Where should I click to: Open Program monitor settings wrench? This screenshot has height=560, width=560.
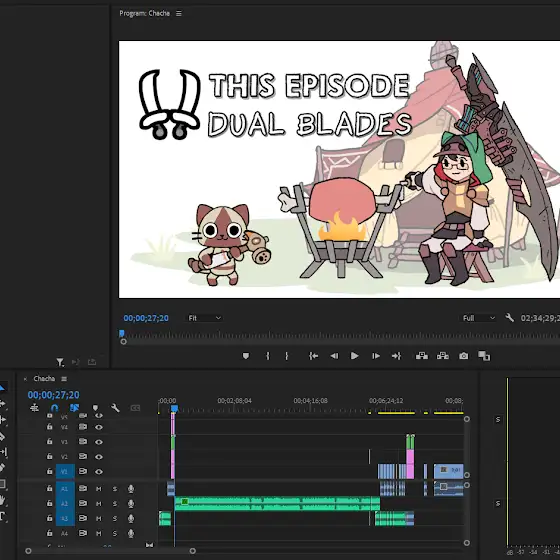[x=510, y=318]
